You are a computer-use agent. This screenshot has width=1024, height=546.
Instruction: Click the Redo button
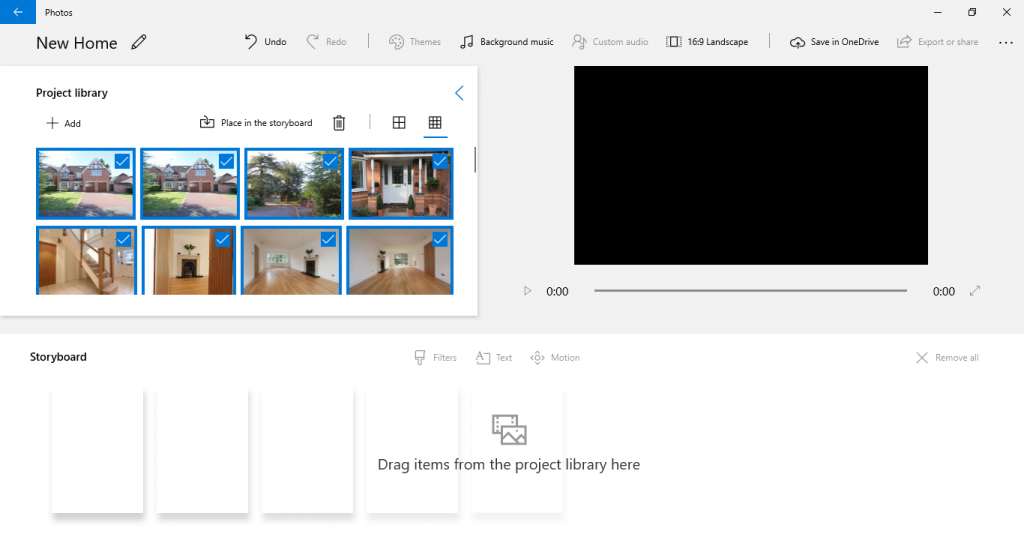327,42
